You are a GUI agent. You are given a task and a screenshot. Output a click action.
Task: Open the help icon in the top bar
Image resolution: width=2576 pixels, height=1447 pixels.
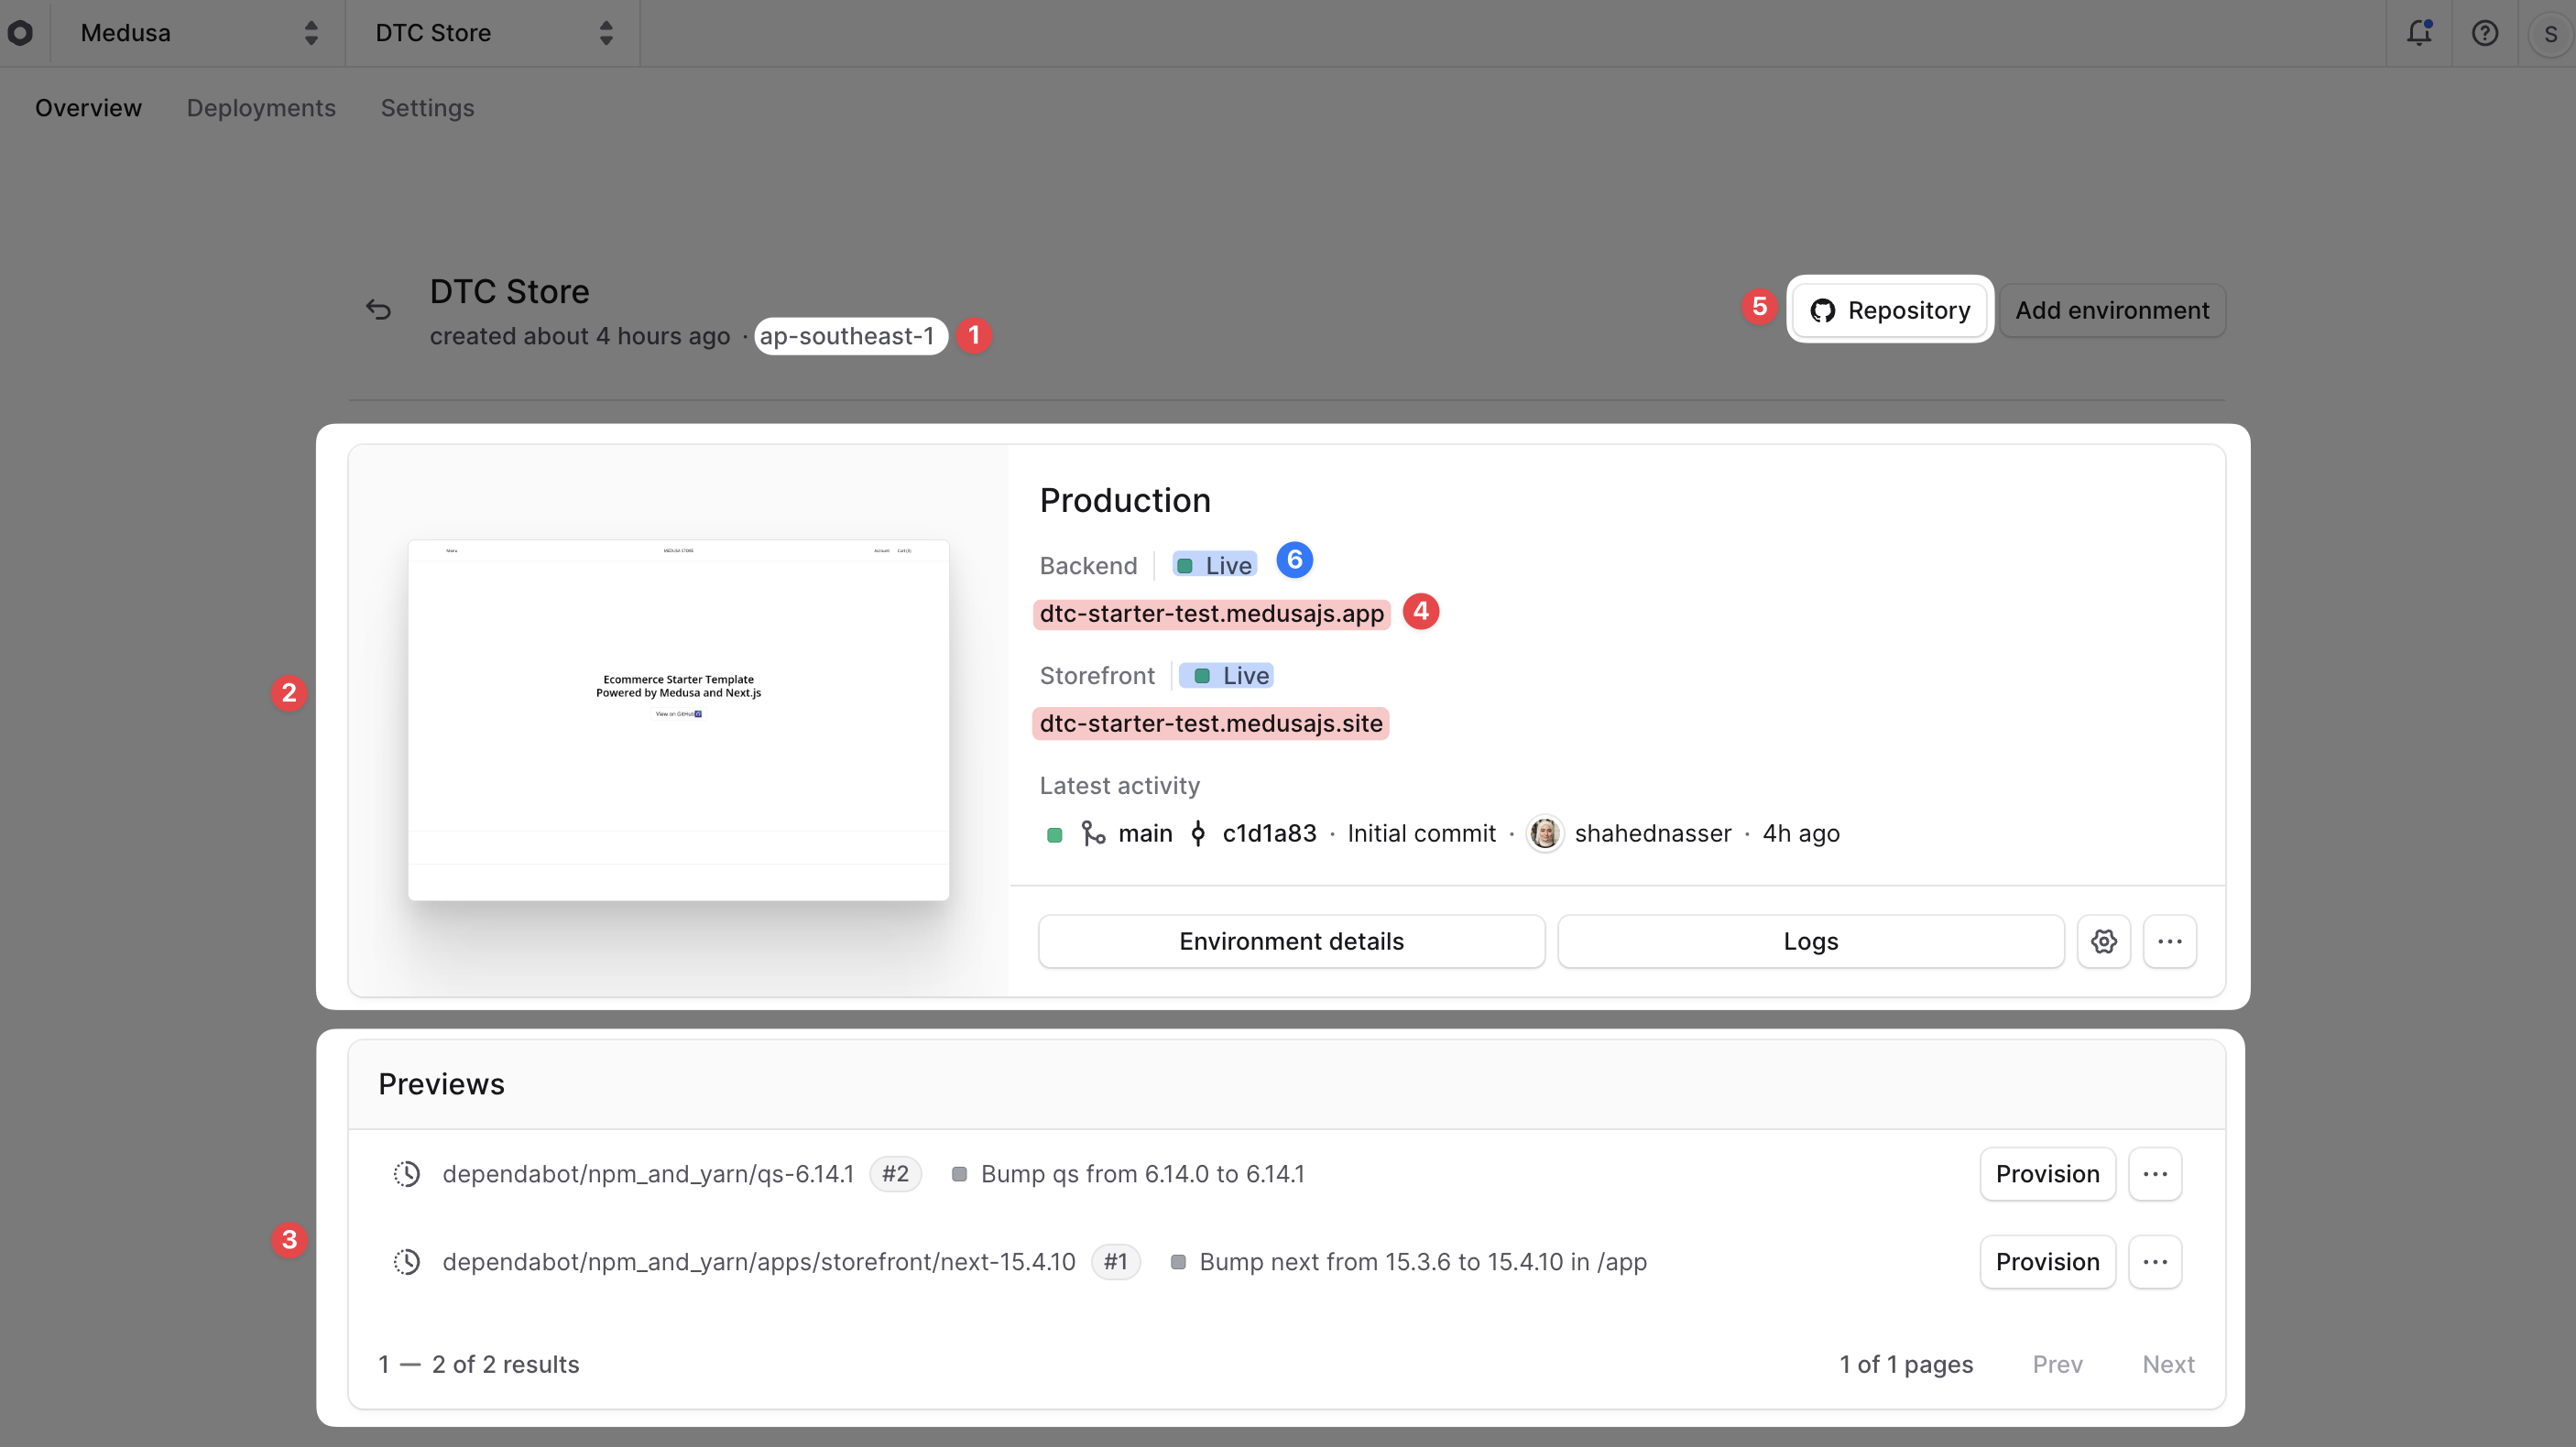tap(2485, 33)
